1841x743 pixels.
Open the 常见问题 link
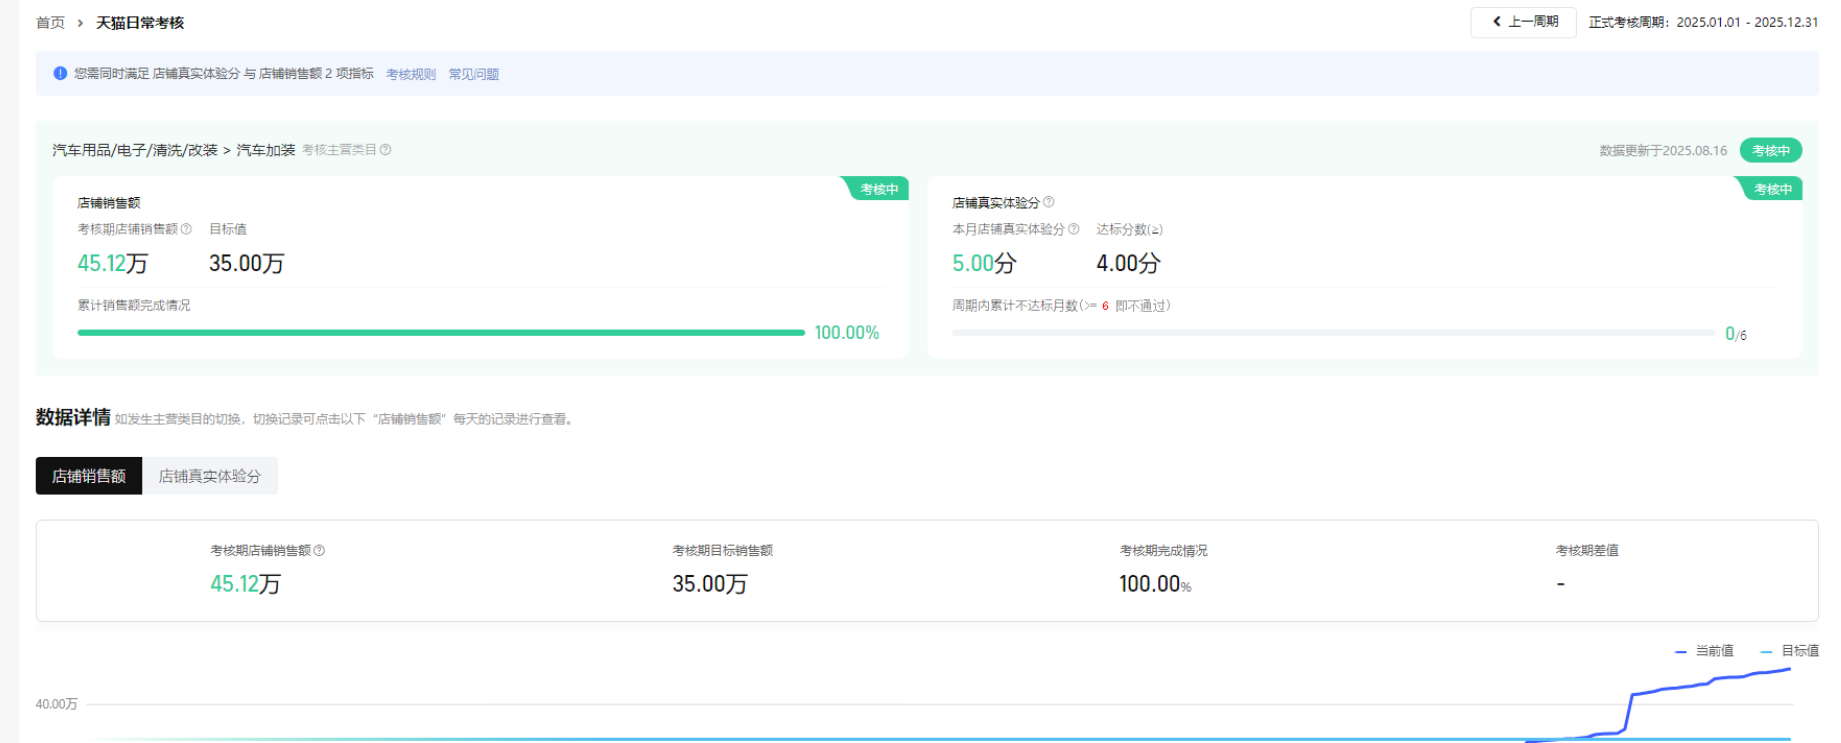pyautogui.click(x=473, y=75)
